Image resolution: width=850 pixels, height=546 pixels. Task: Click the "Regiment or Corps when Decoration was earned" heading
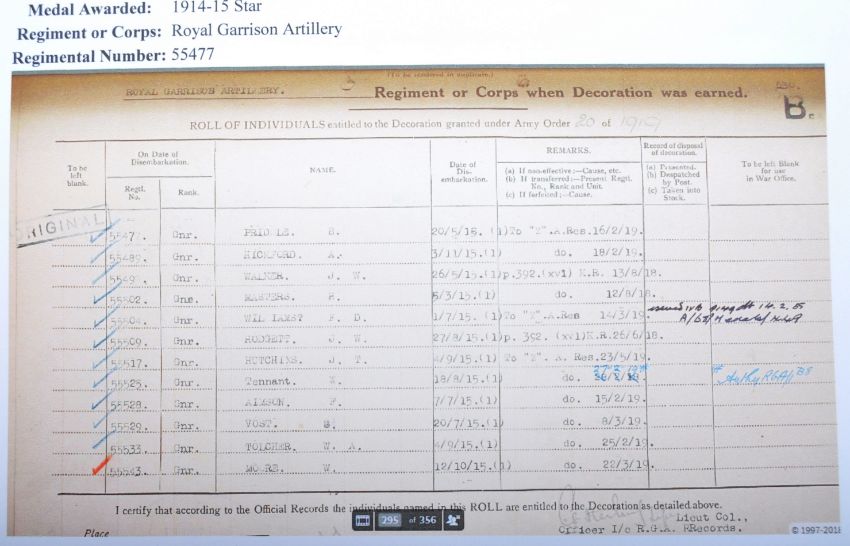[x=560, y=93]
